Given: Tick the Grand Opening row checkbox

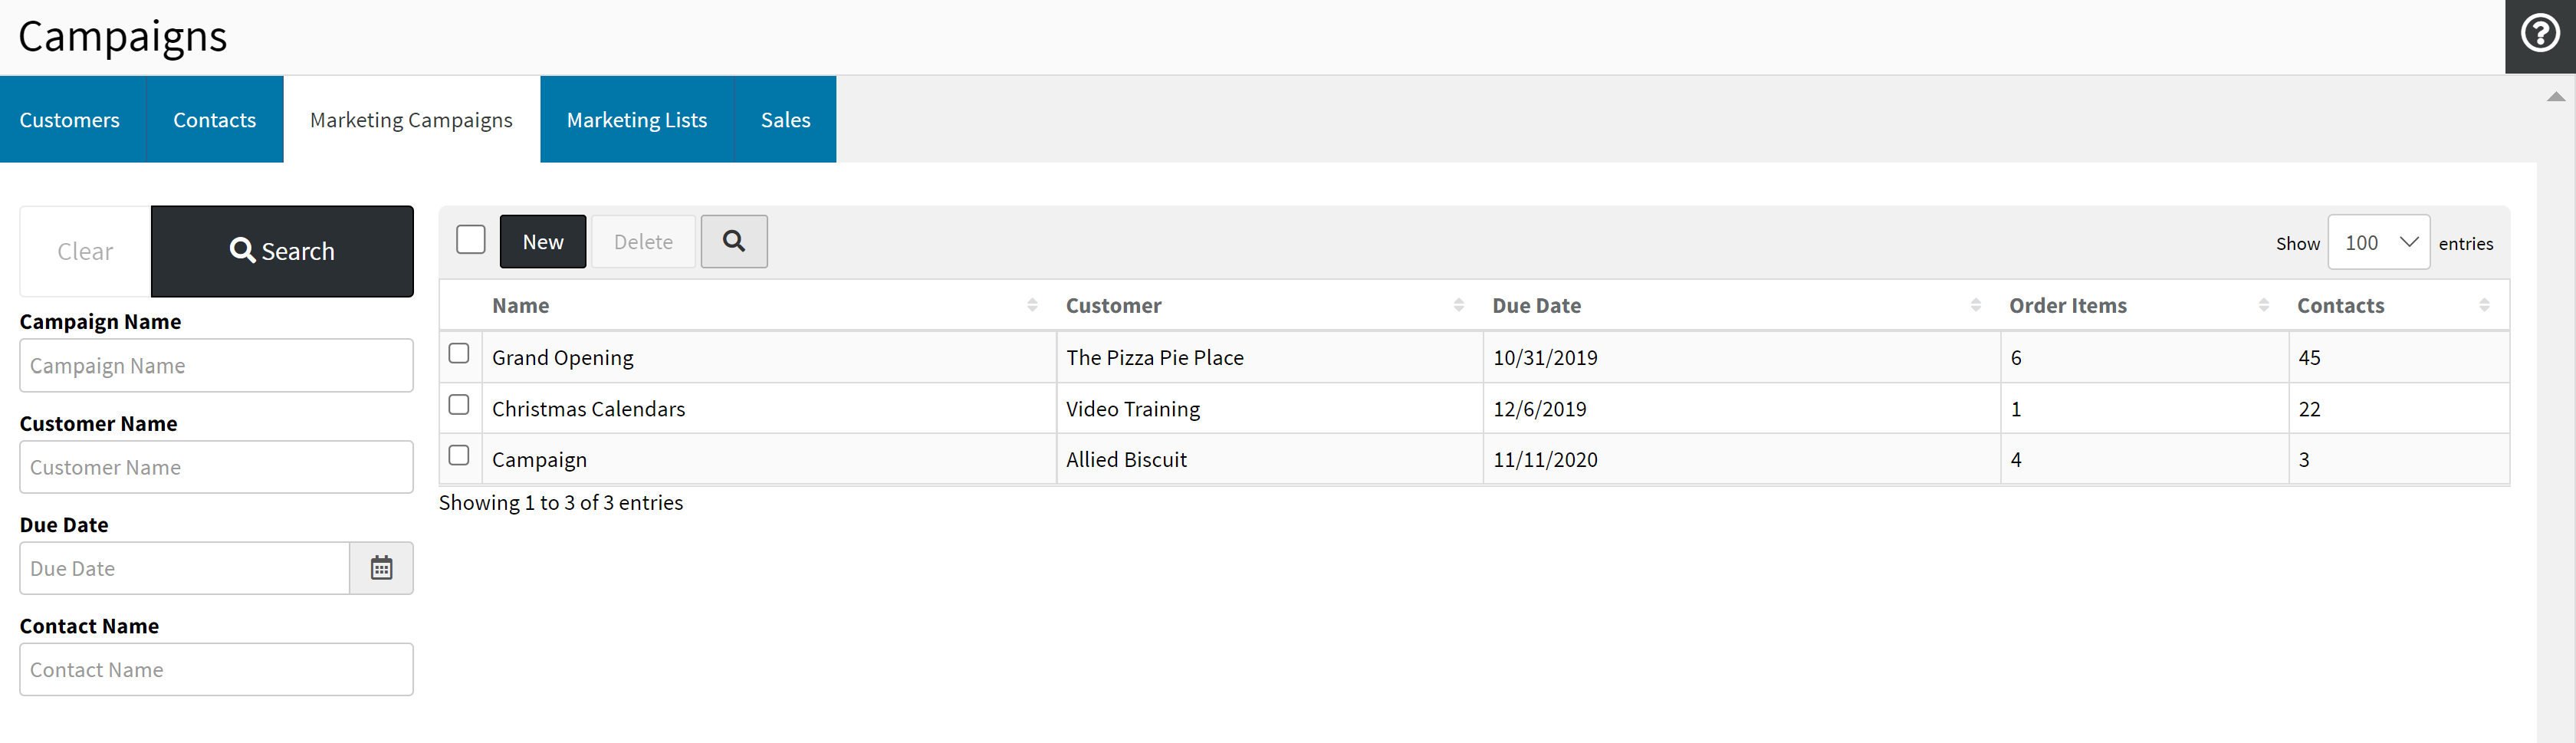Looking at the screenshot, I should click(x=459, y=354).
